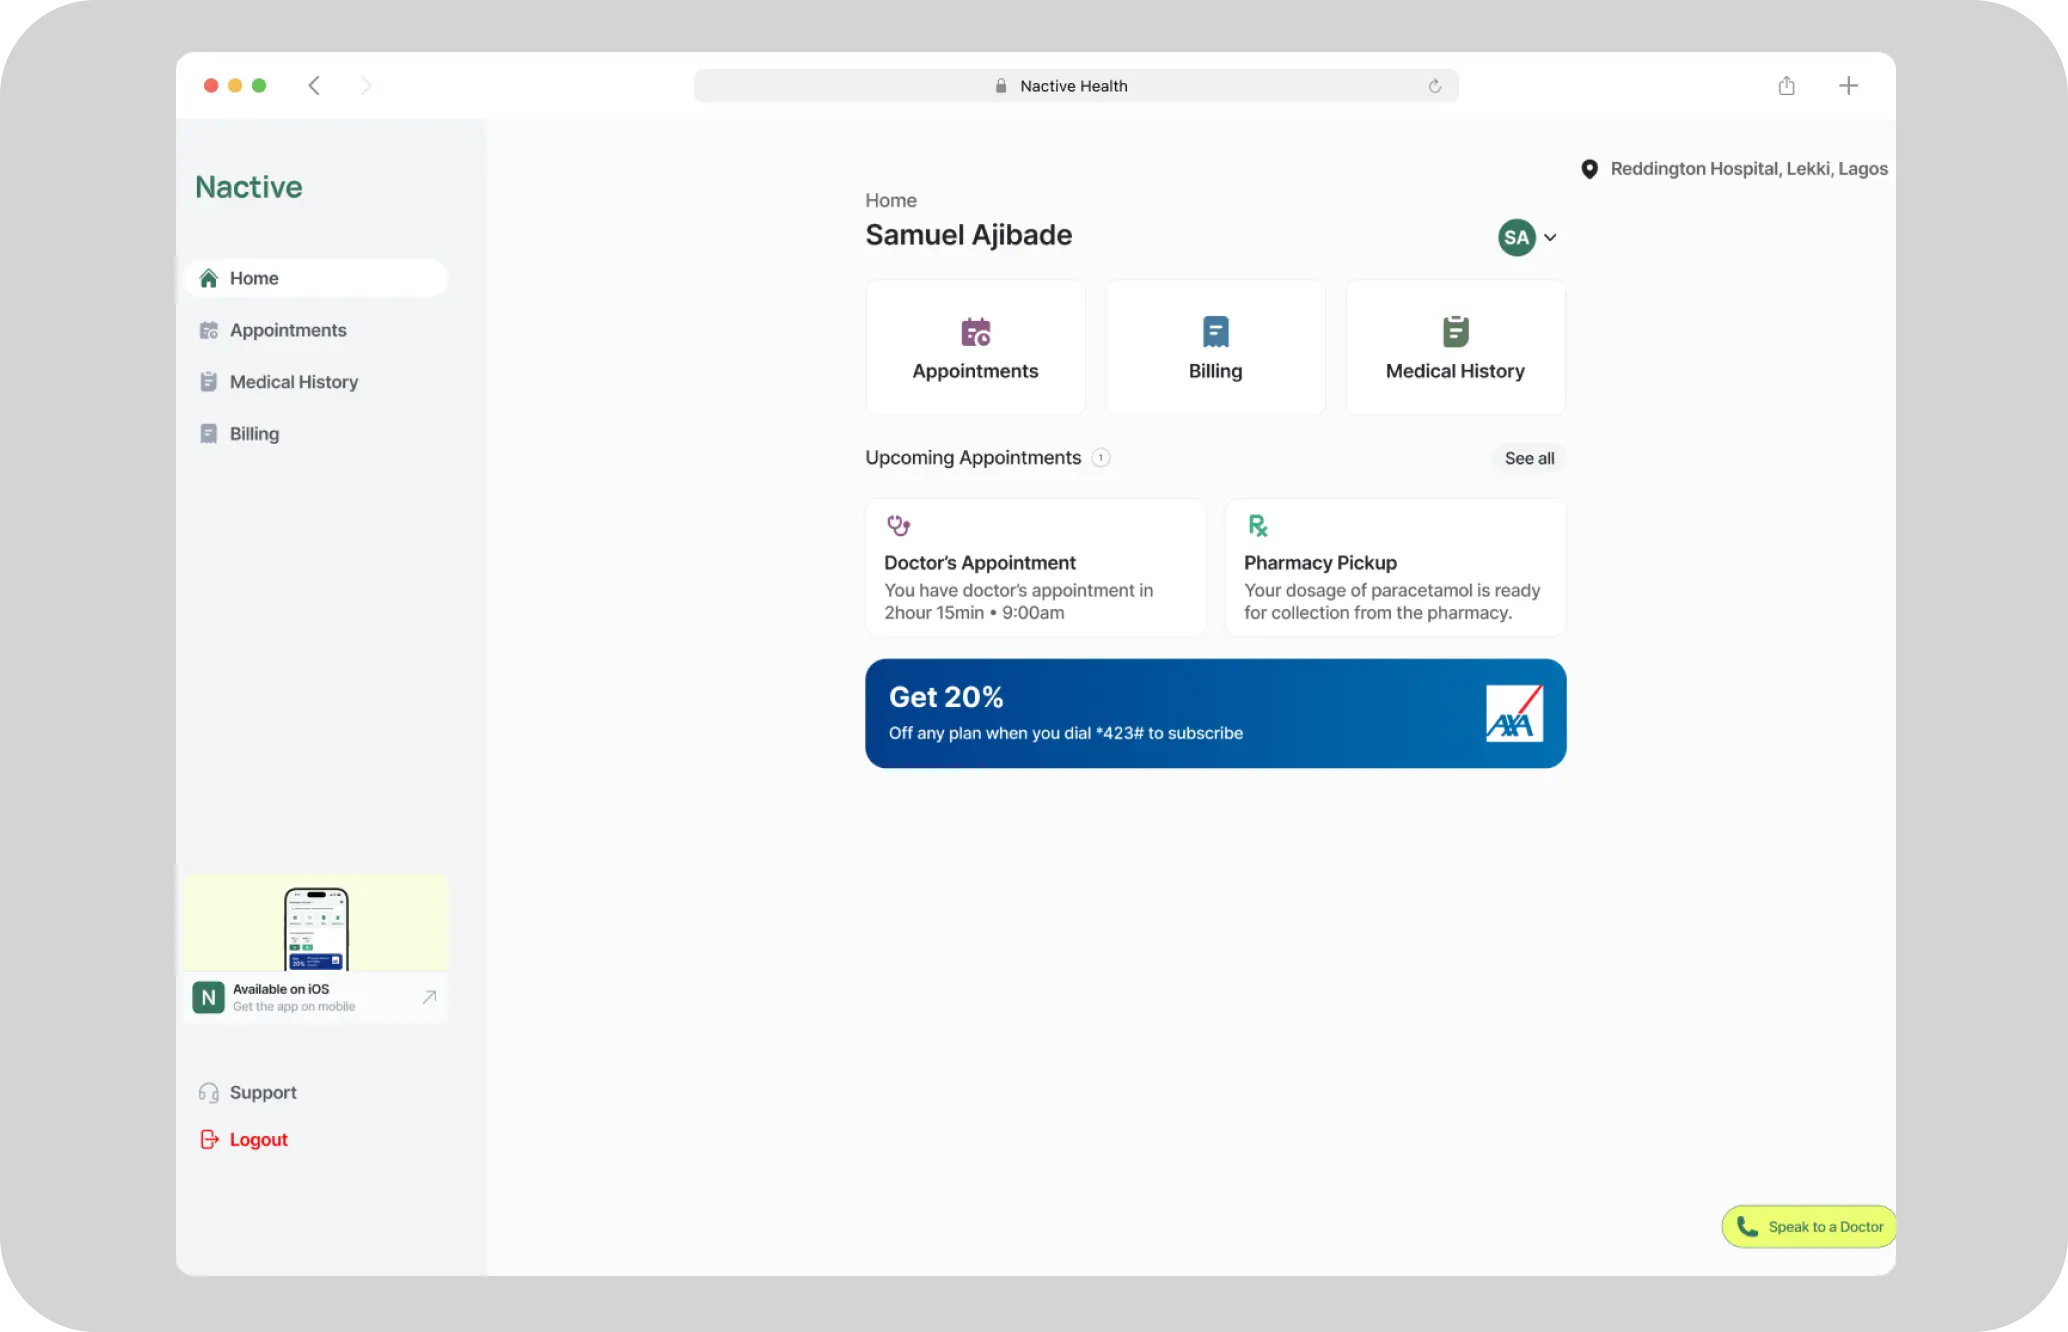Viewport: 2068px width, 1332px height.
Task: Open Appointments from the sidebar menu
Action: [x=287, y=330]
